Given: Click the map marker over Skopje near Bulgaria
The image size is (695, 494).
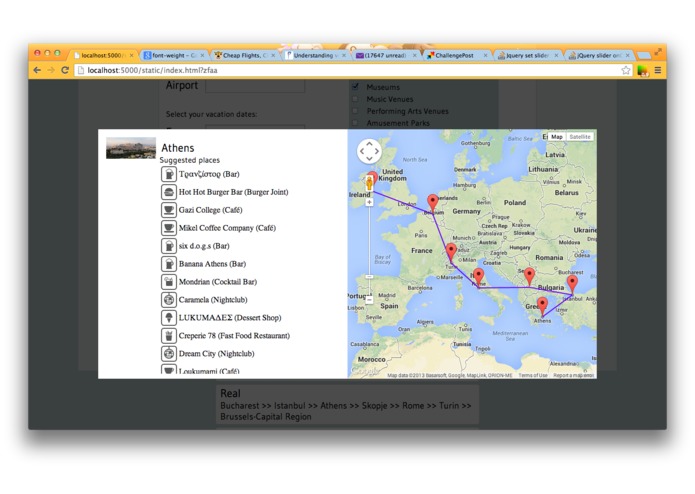Looking at the screenshot, I should click(x=529, y=276).
